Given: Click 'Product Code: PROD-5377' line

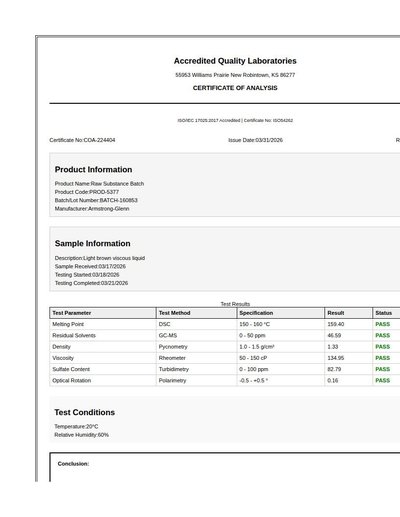Looking at the screenshot, I should [87, 192].
